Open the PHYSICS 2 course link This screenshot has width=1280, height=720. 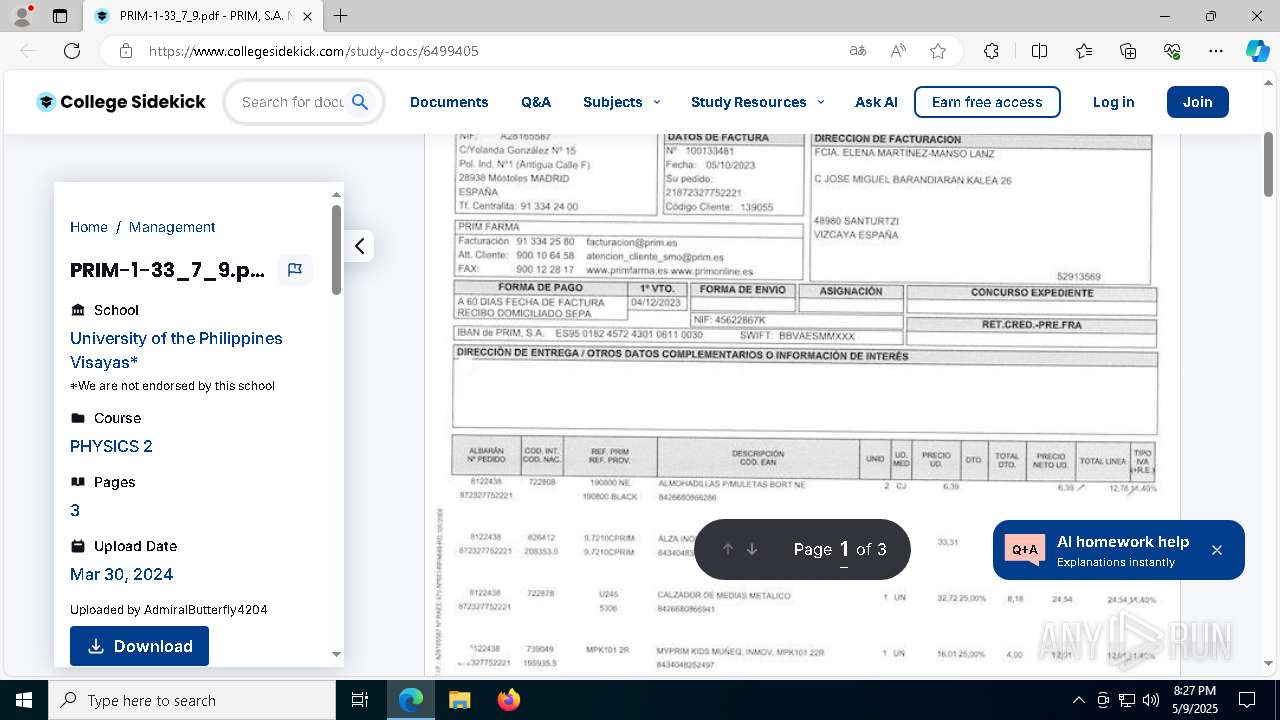click(x=111, y=446)
